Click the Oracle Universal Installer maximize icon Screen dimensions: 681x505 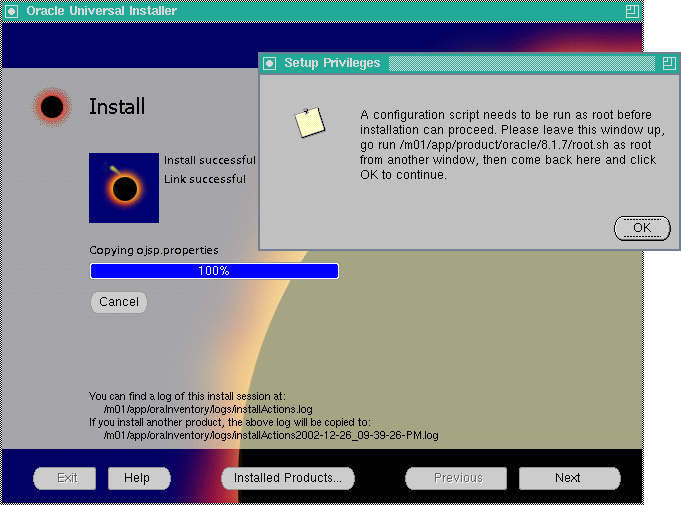tap(631, 10)
